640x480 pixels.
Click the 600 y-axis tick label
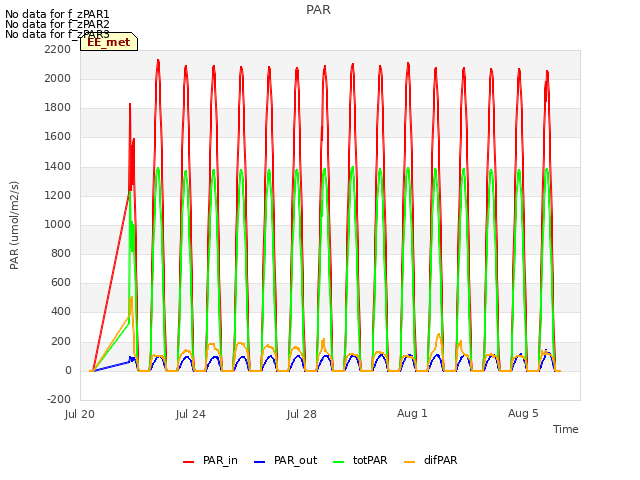coord(61,282)
